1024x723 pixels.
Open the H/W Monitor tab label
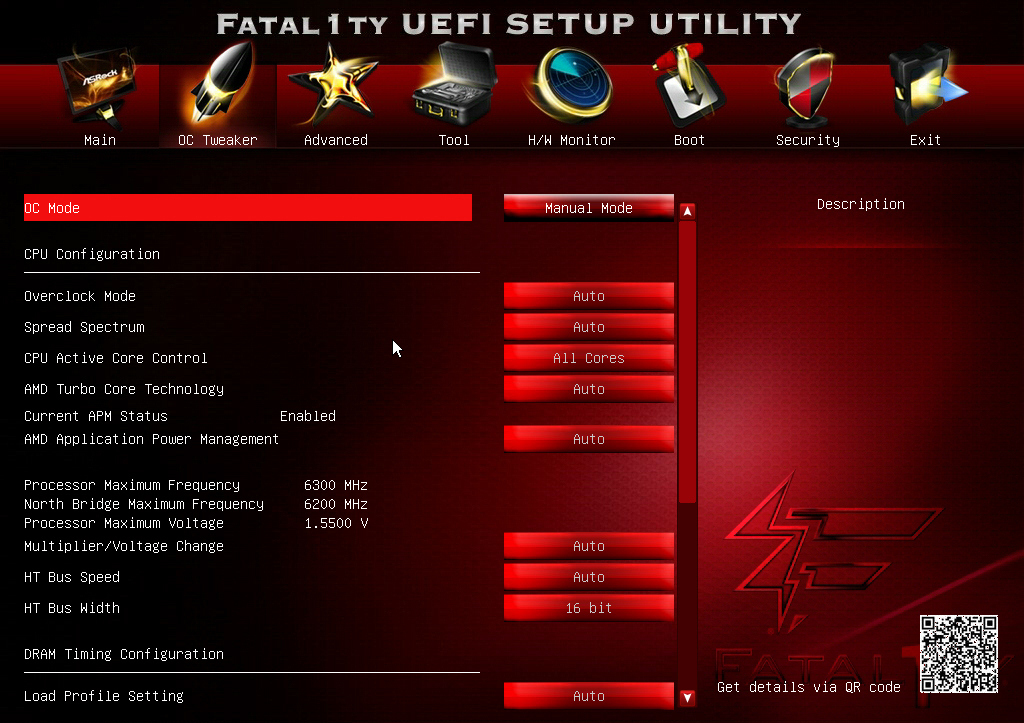click(x=571, y=140)
